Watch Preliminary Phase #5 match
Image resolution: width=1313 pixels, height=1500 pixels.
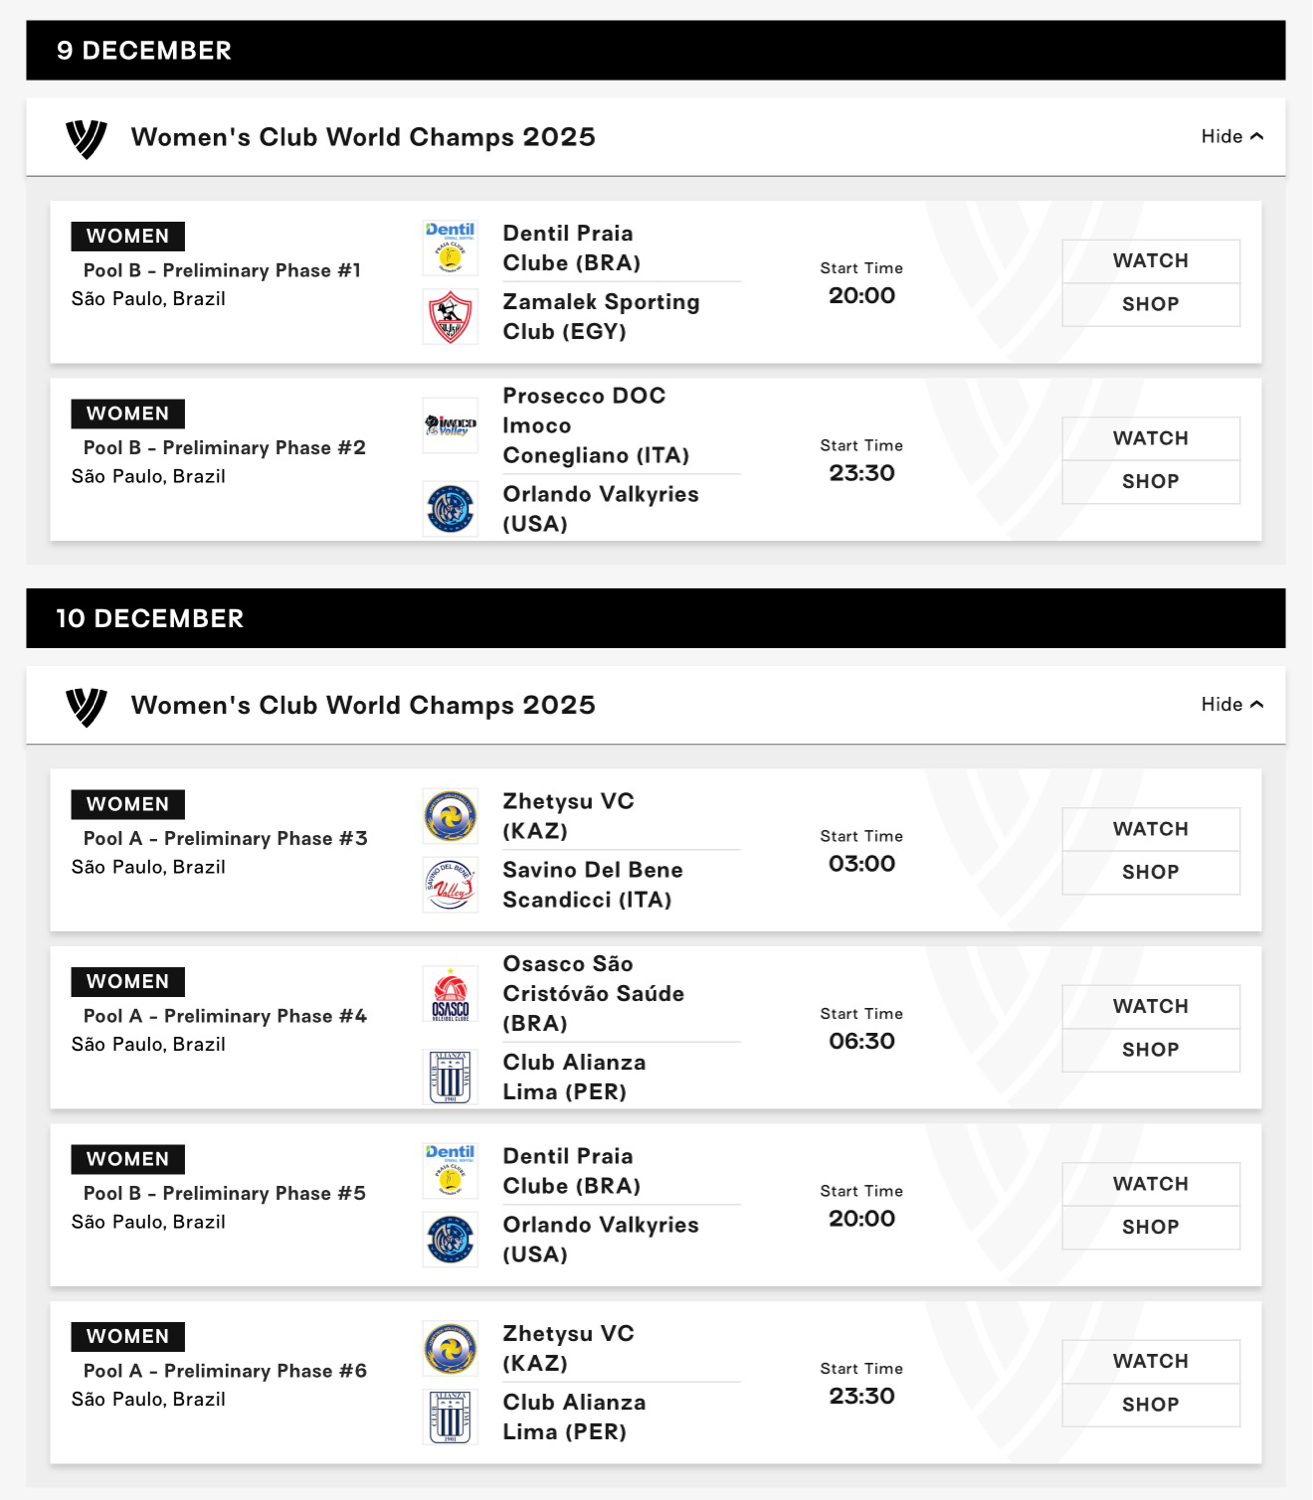pyautogui.click(x=1151, y=1184)
